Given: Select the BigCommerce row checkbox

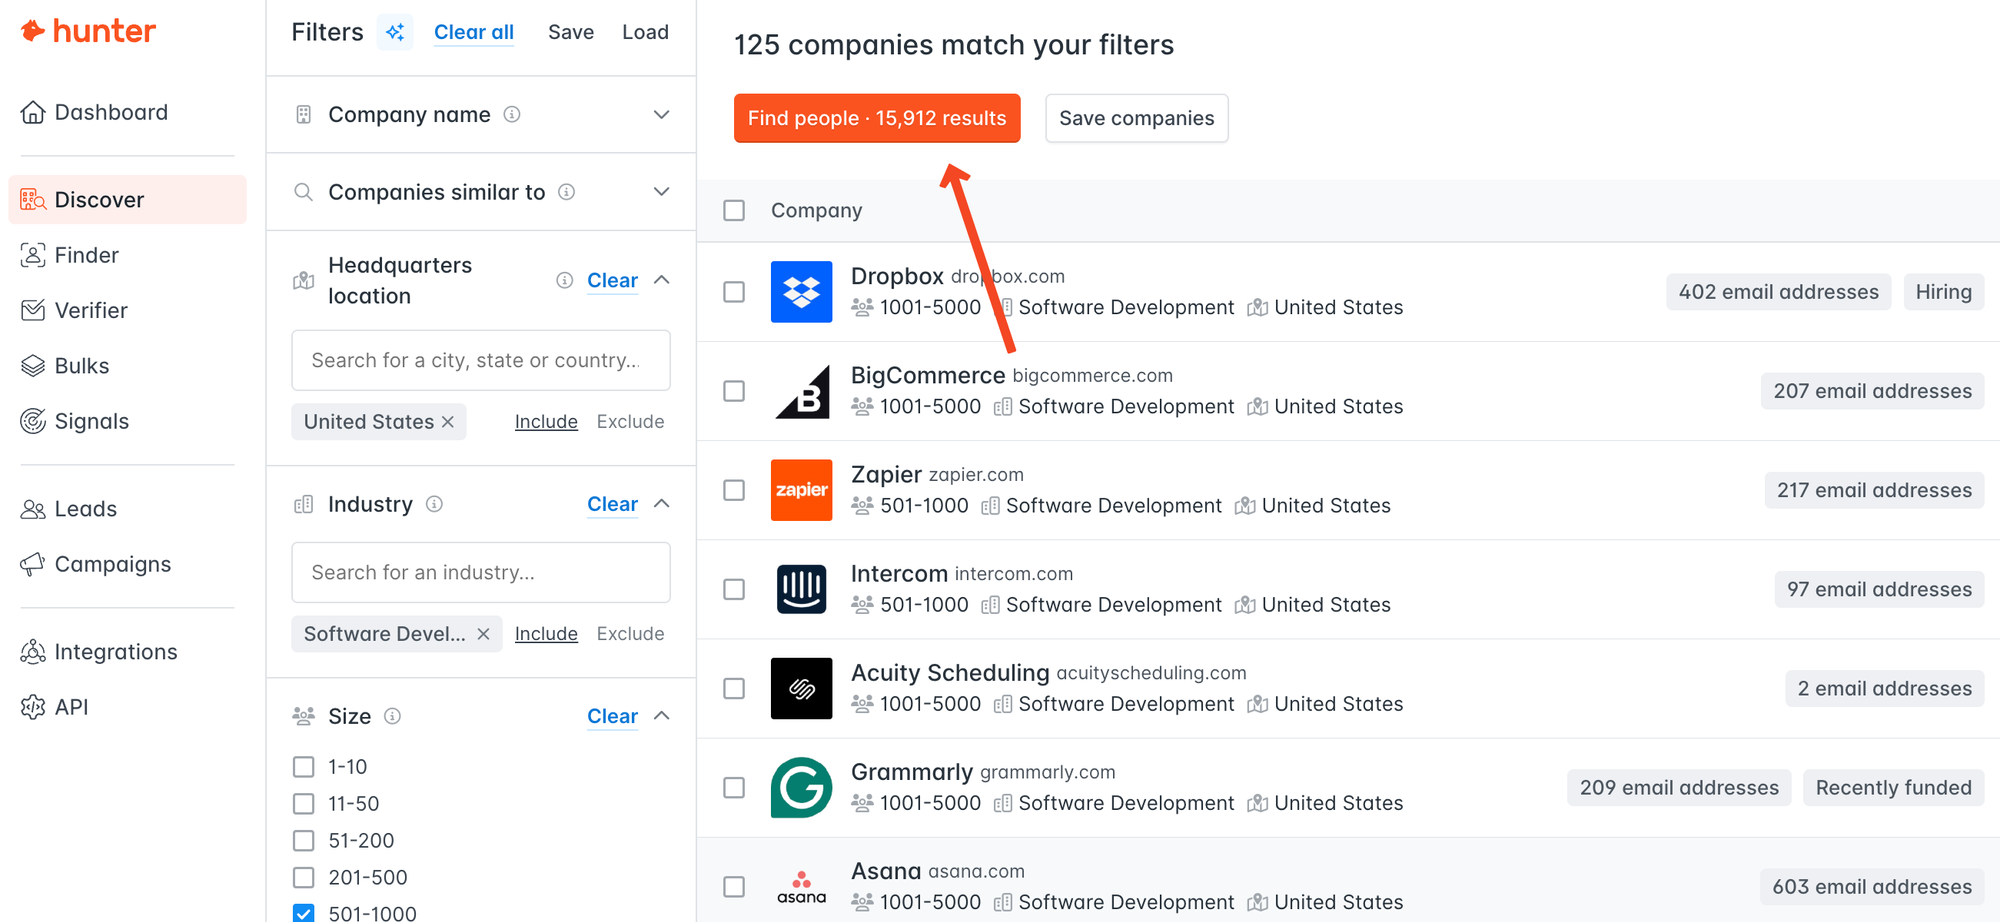Looking at the screenshot, I should pyautogui.click(x=734, y=391).
